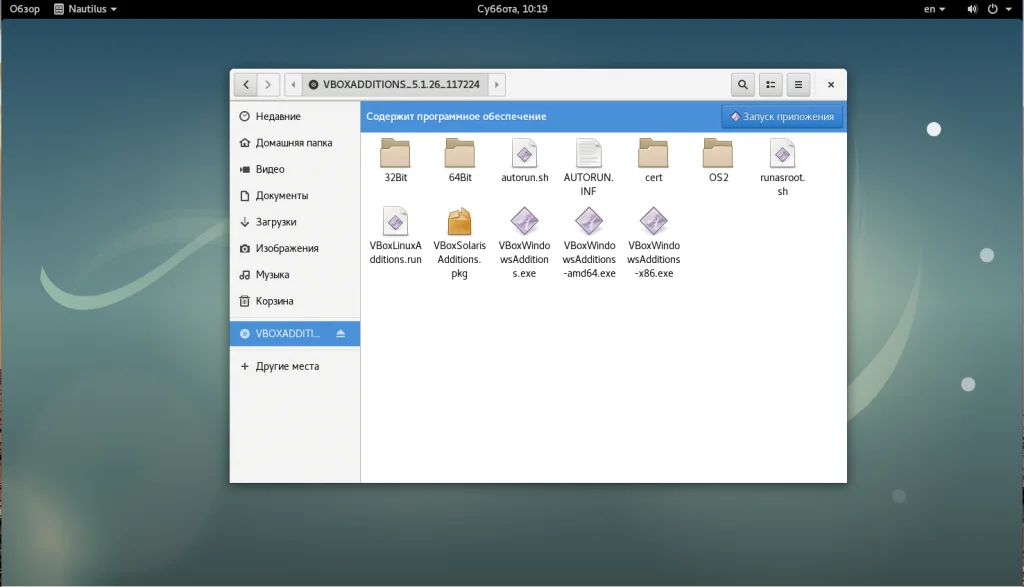This screenshot has width=1024, height=587.
Task: Navigate back with the left arrow
Action: click(x=246, y=85)
